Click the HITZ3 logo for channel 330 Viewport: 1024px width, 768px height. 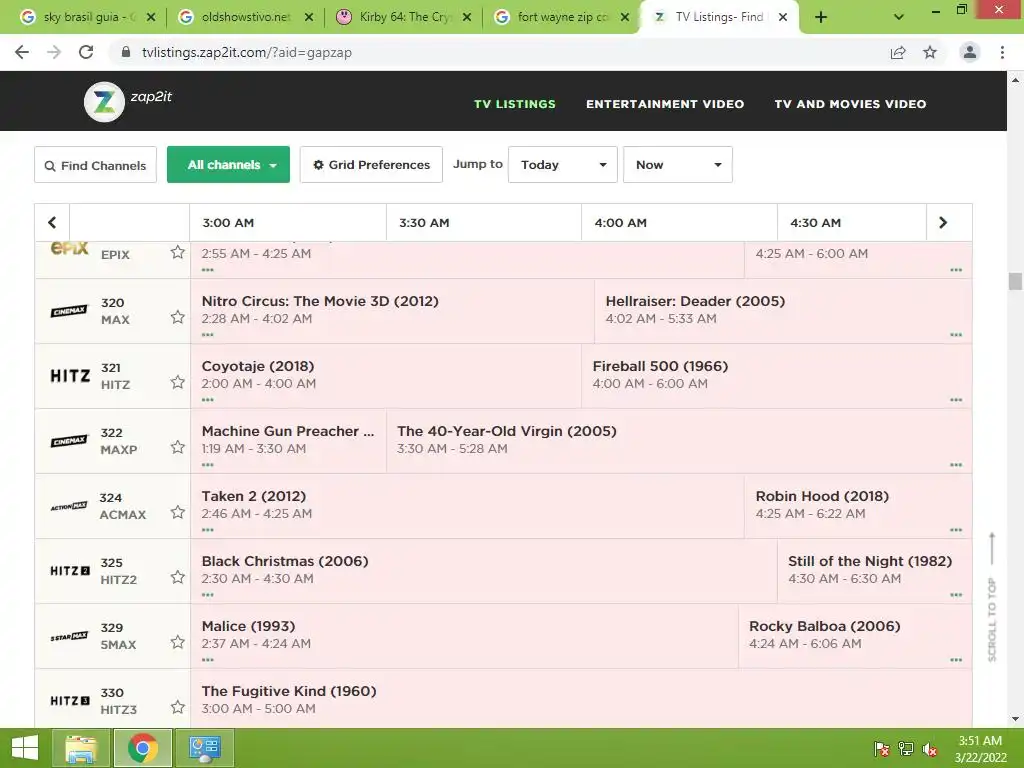[x=70, y=701]
